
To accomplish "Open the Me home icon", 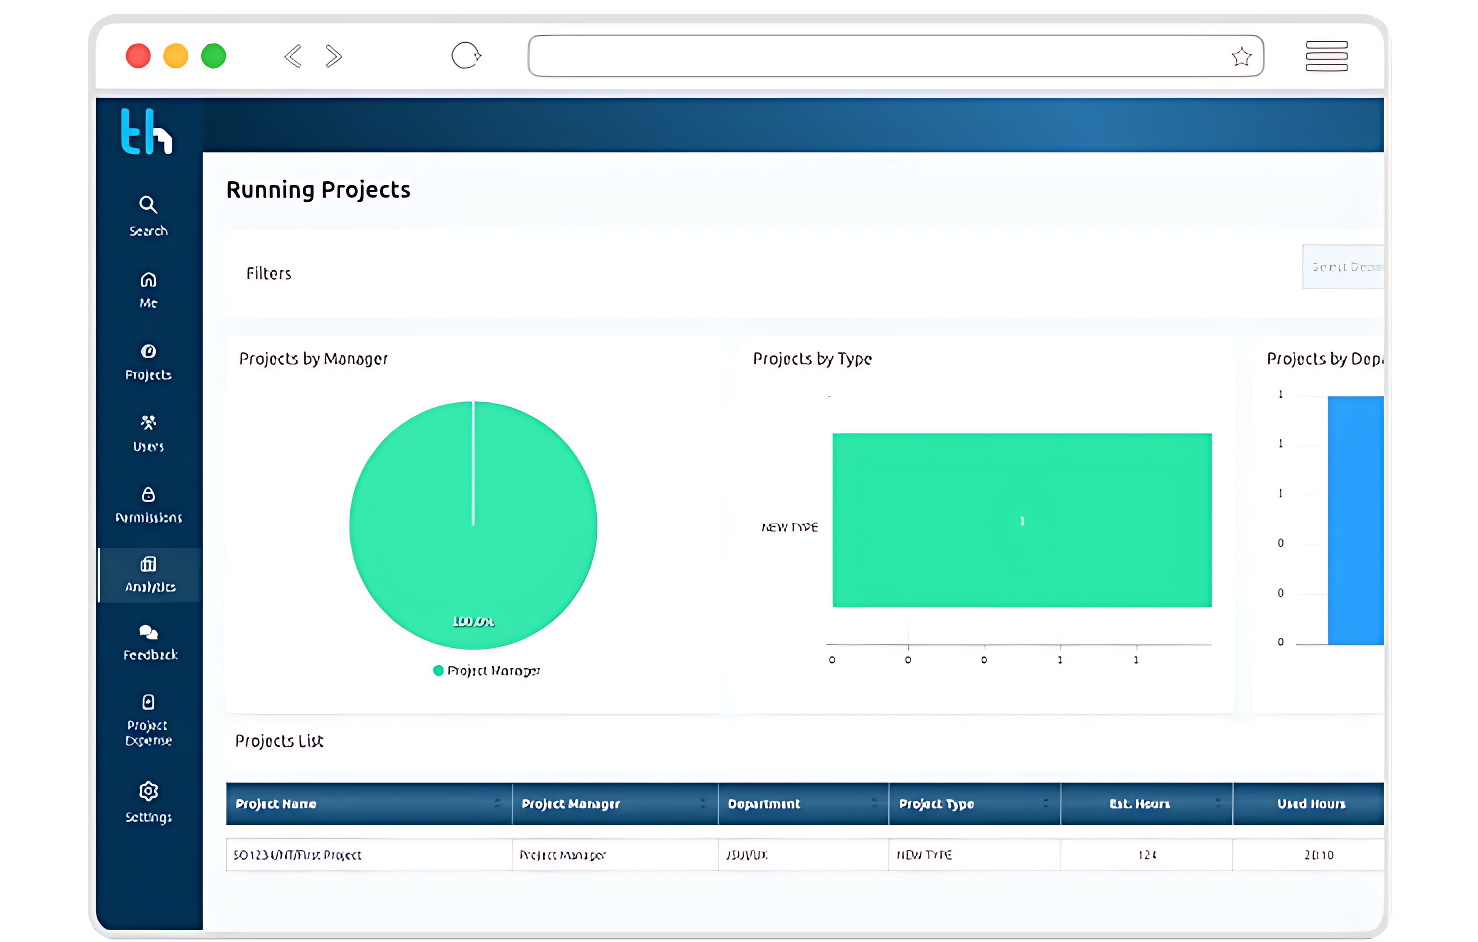I will (x=148, y=280).
